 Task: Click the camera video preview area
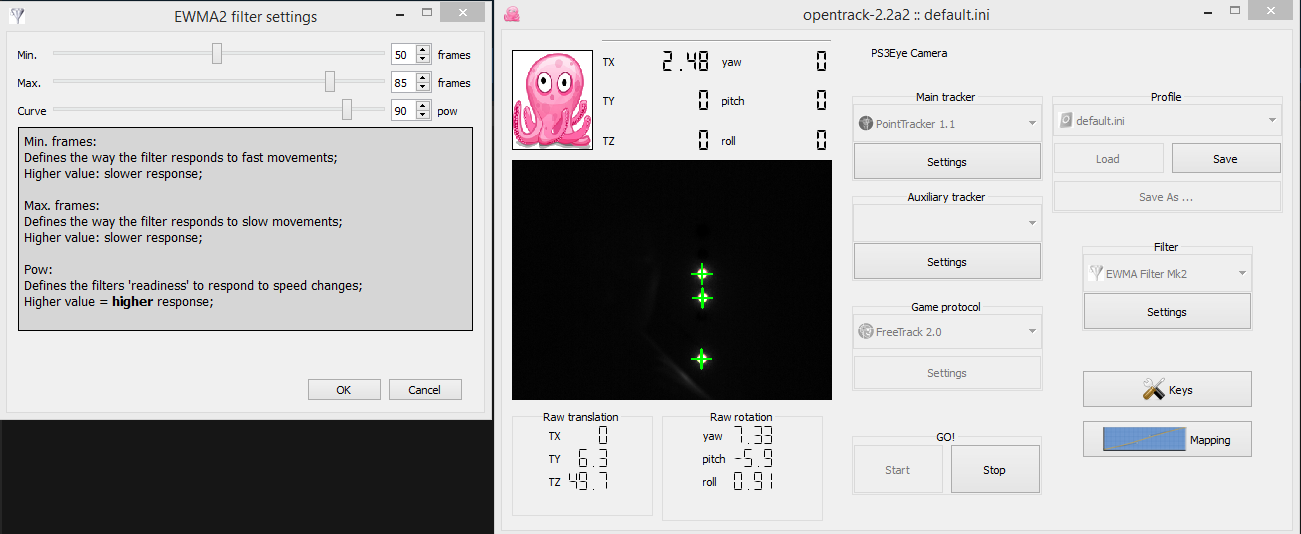click(x=672, y=280)
